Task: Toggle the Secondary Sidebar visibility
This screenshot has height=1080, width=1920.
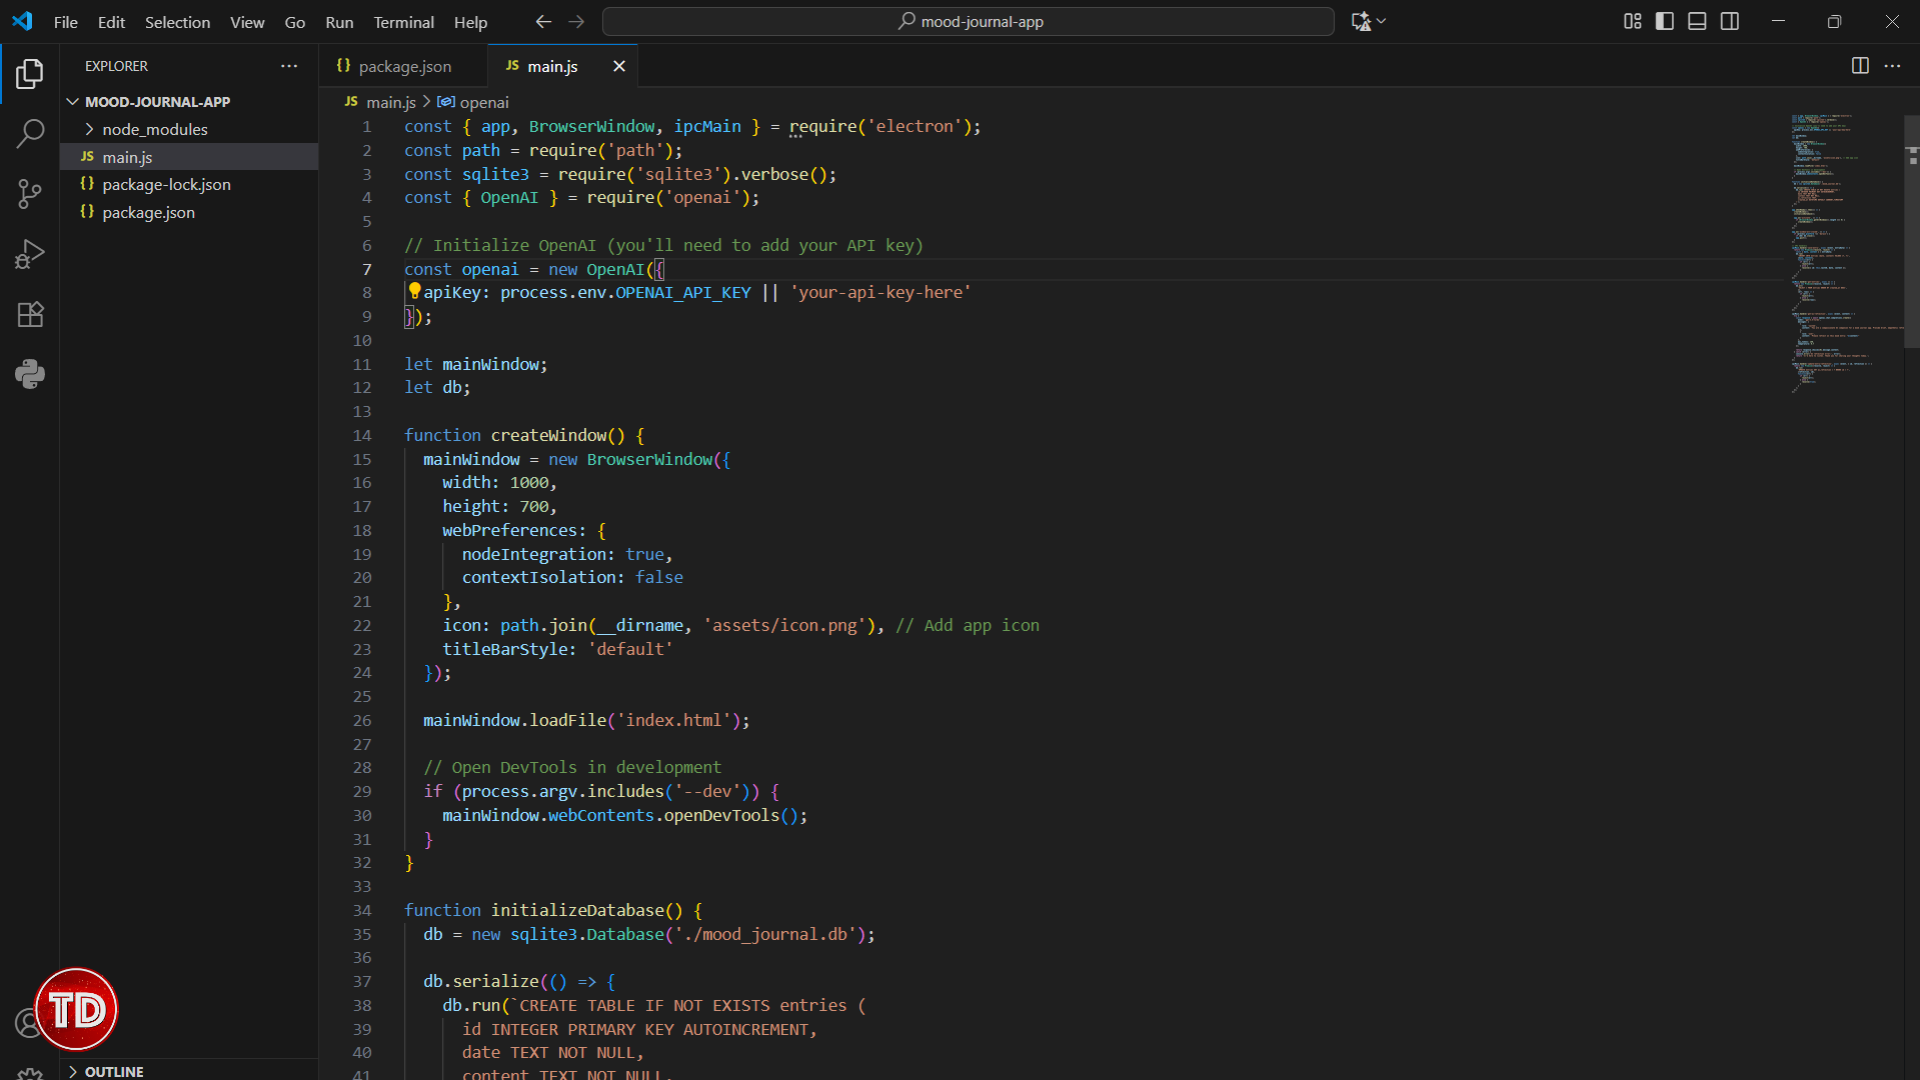Action: pos(1730,20)
